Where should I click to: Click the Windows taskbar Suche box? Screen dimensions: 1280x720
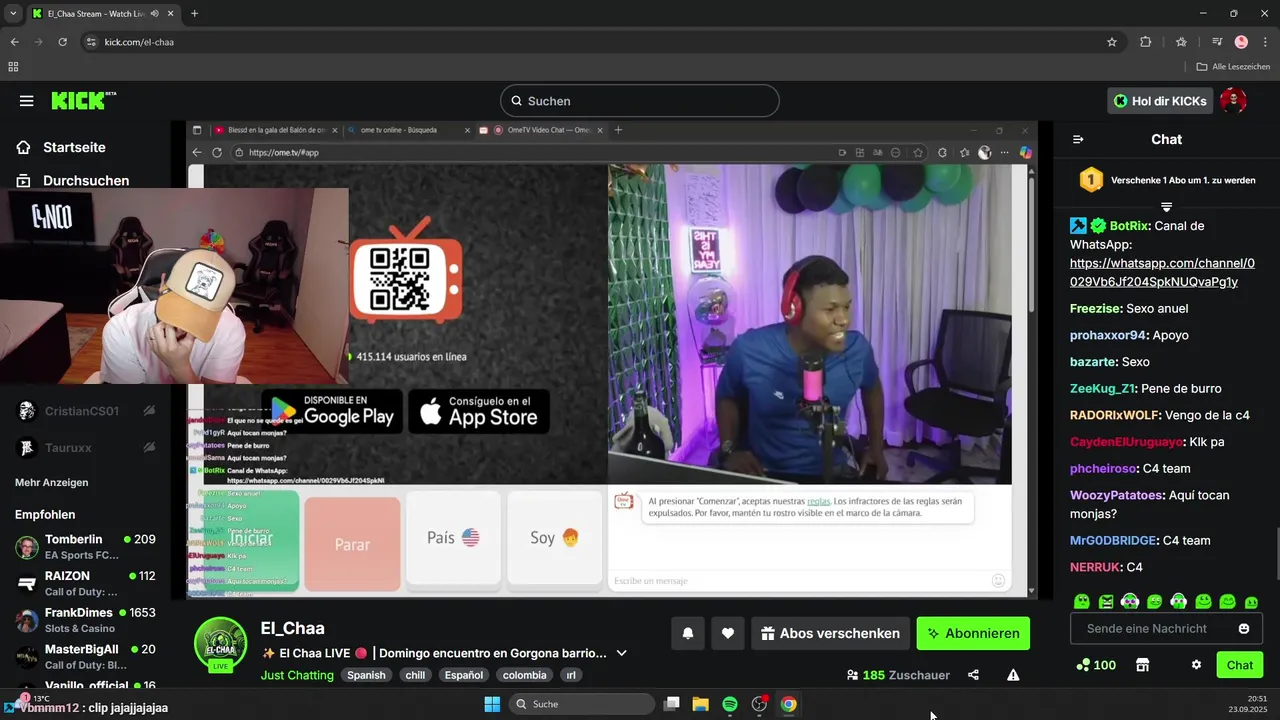click(582, 704)
